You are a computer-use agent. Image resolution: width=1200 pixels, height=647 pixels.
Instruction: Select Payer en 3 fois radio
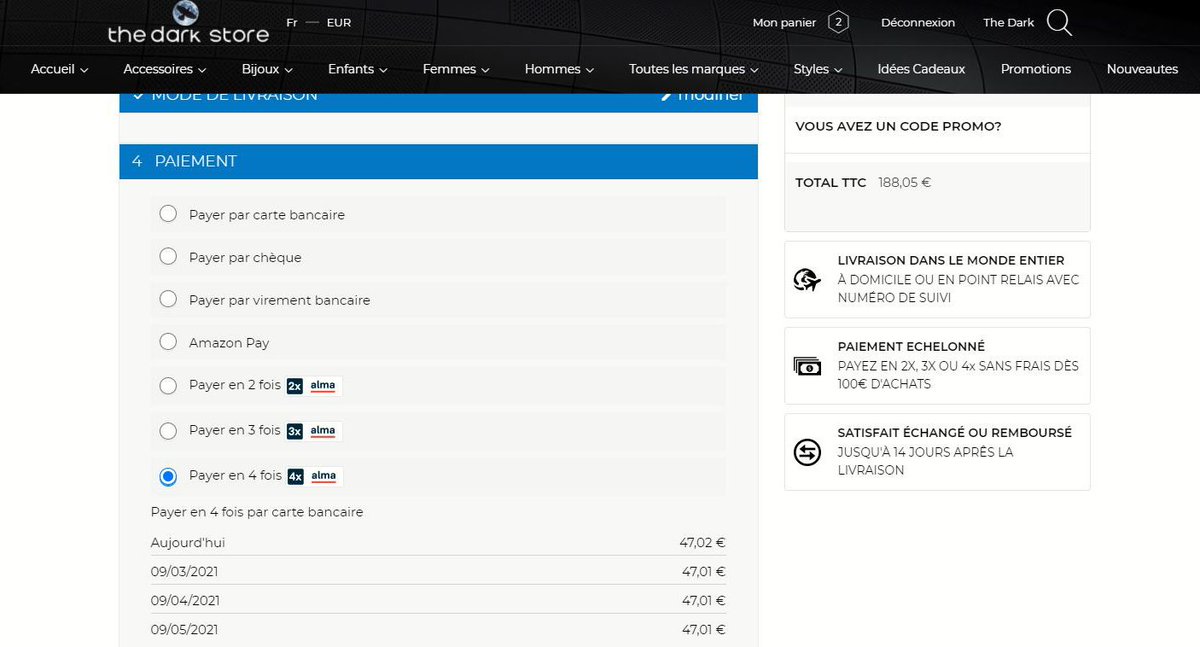168,430
